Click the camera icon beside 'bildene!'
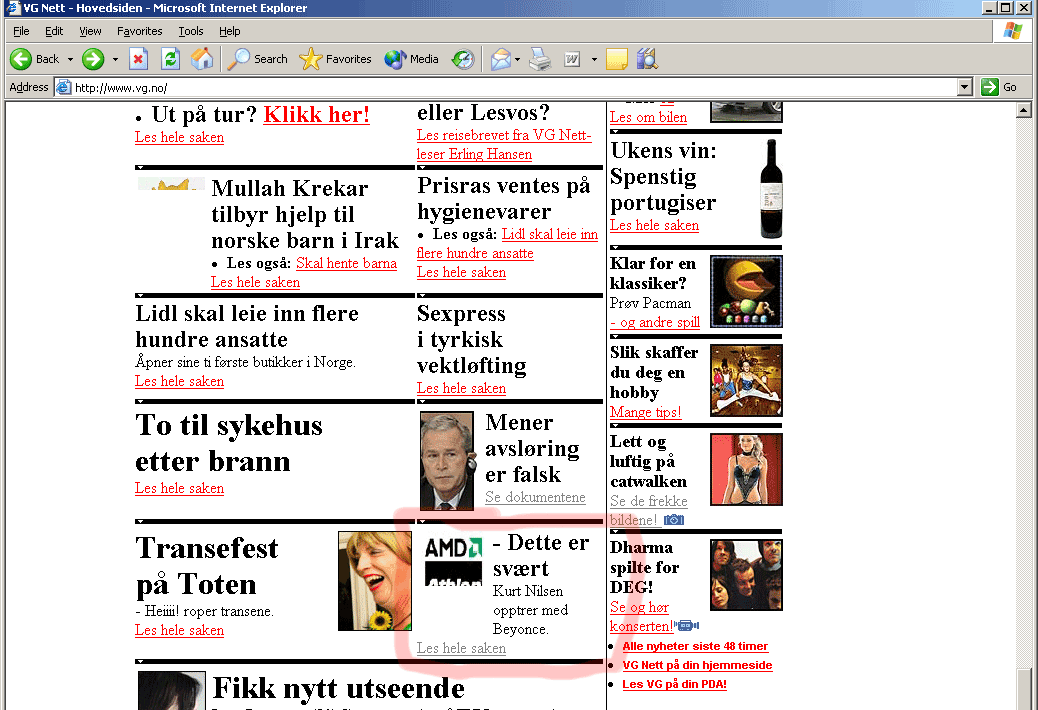Image resolution: width=1038 pixels, height=710 pixels. tap(674, 519)
